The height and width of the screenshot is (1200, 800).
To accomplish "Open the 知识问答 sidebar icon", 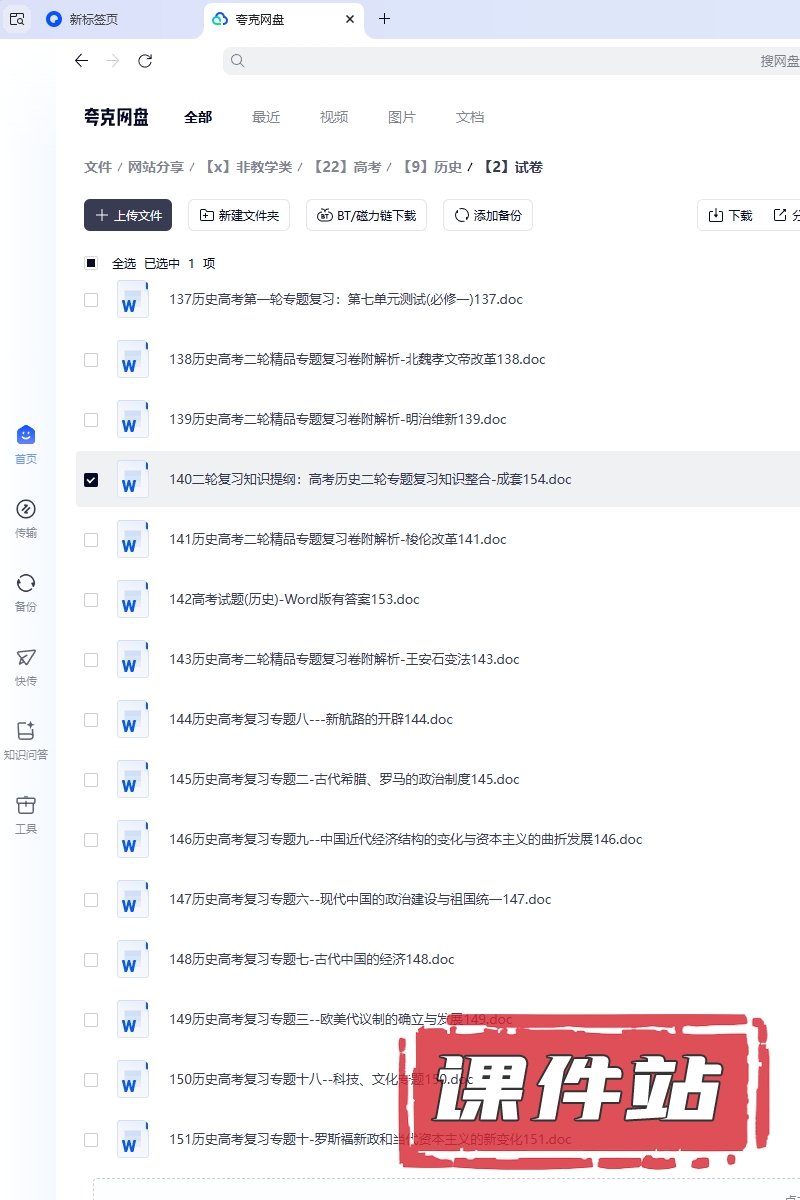I will 26,740.
